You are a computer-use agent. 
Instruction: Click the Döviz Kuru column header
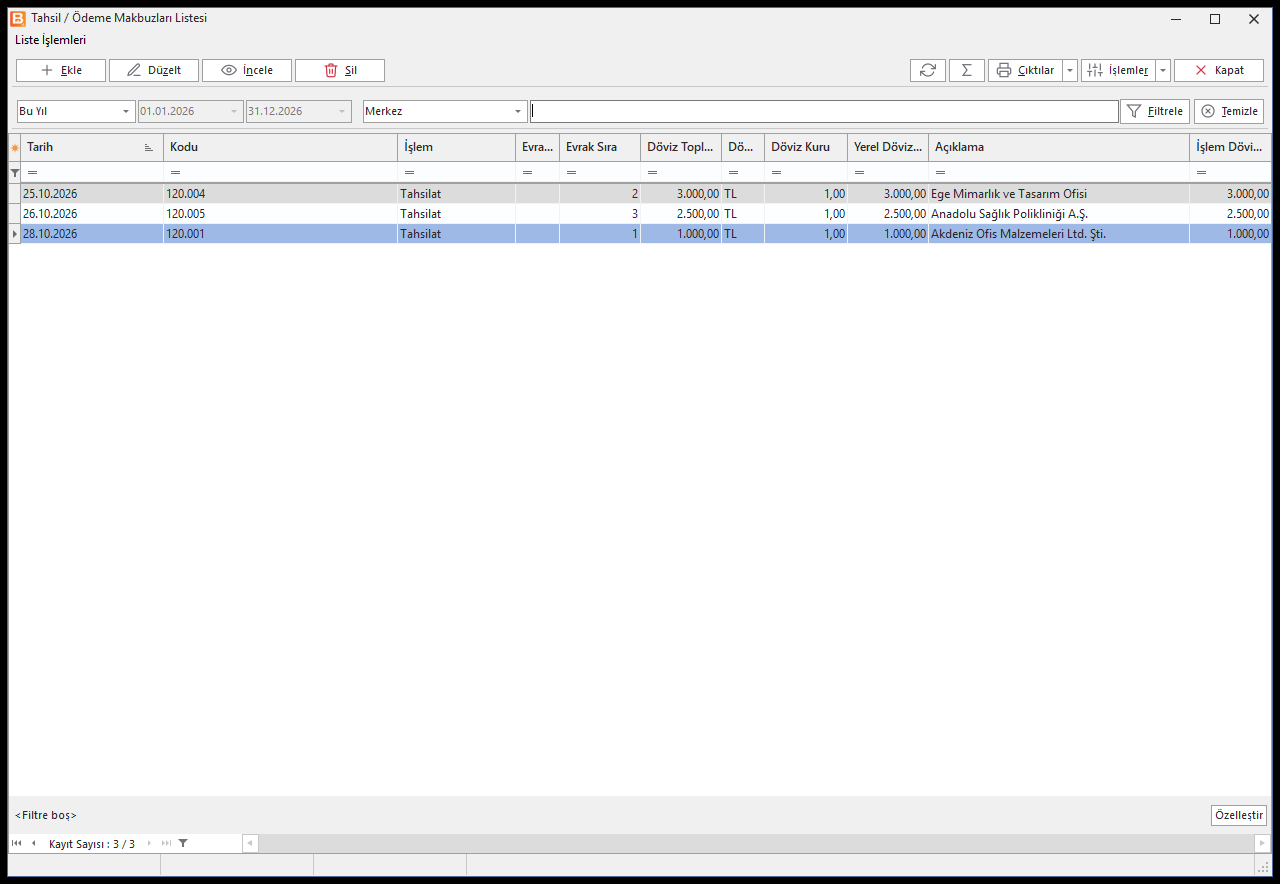tap(806, 148)
